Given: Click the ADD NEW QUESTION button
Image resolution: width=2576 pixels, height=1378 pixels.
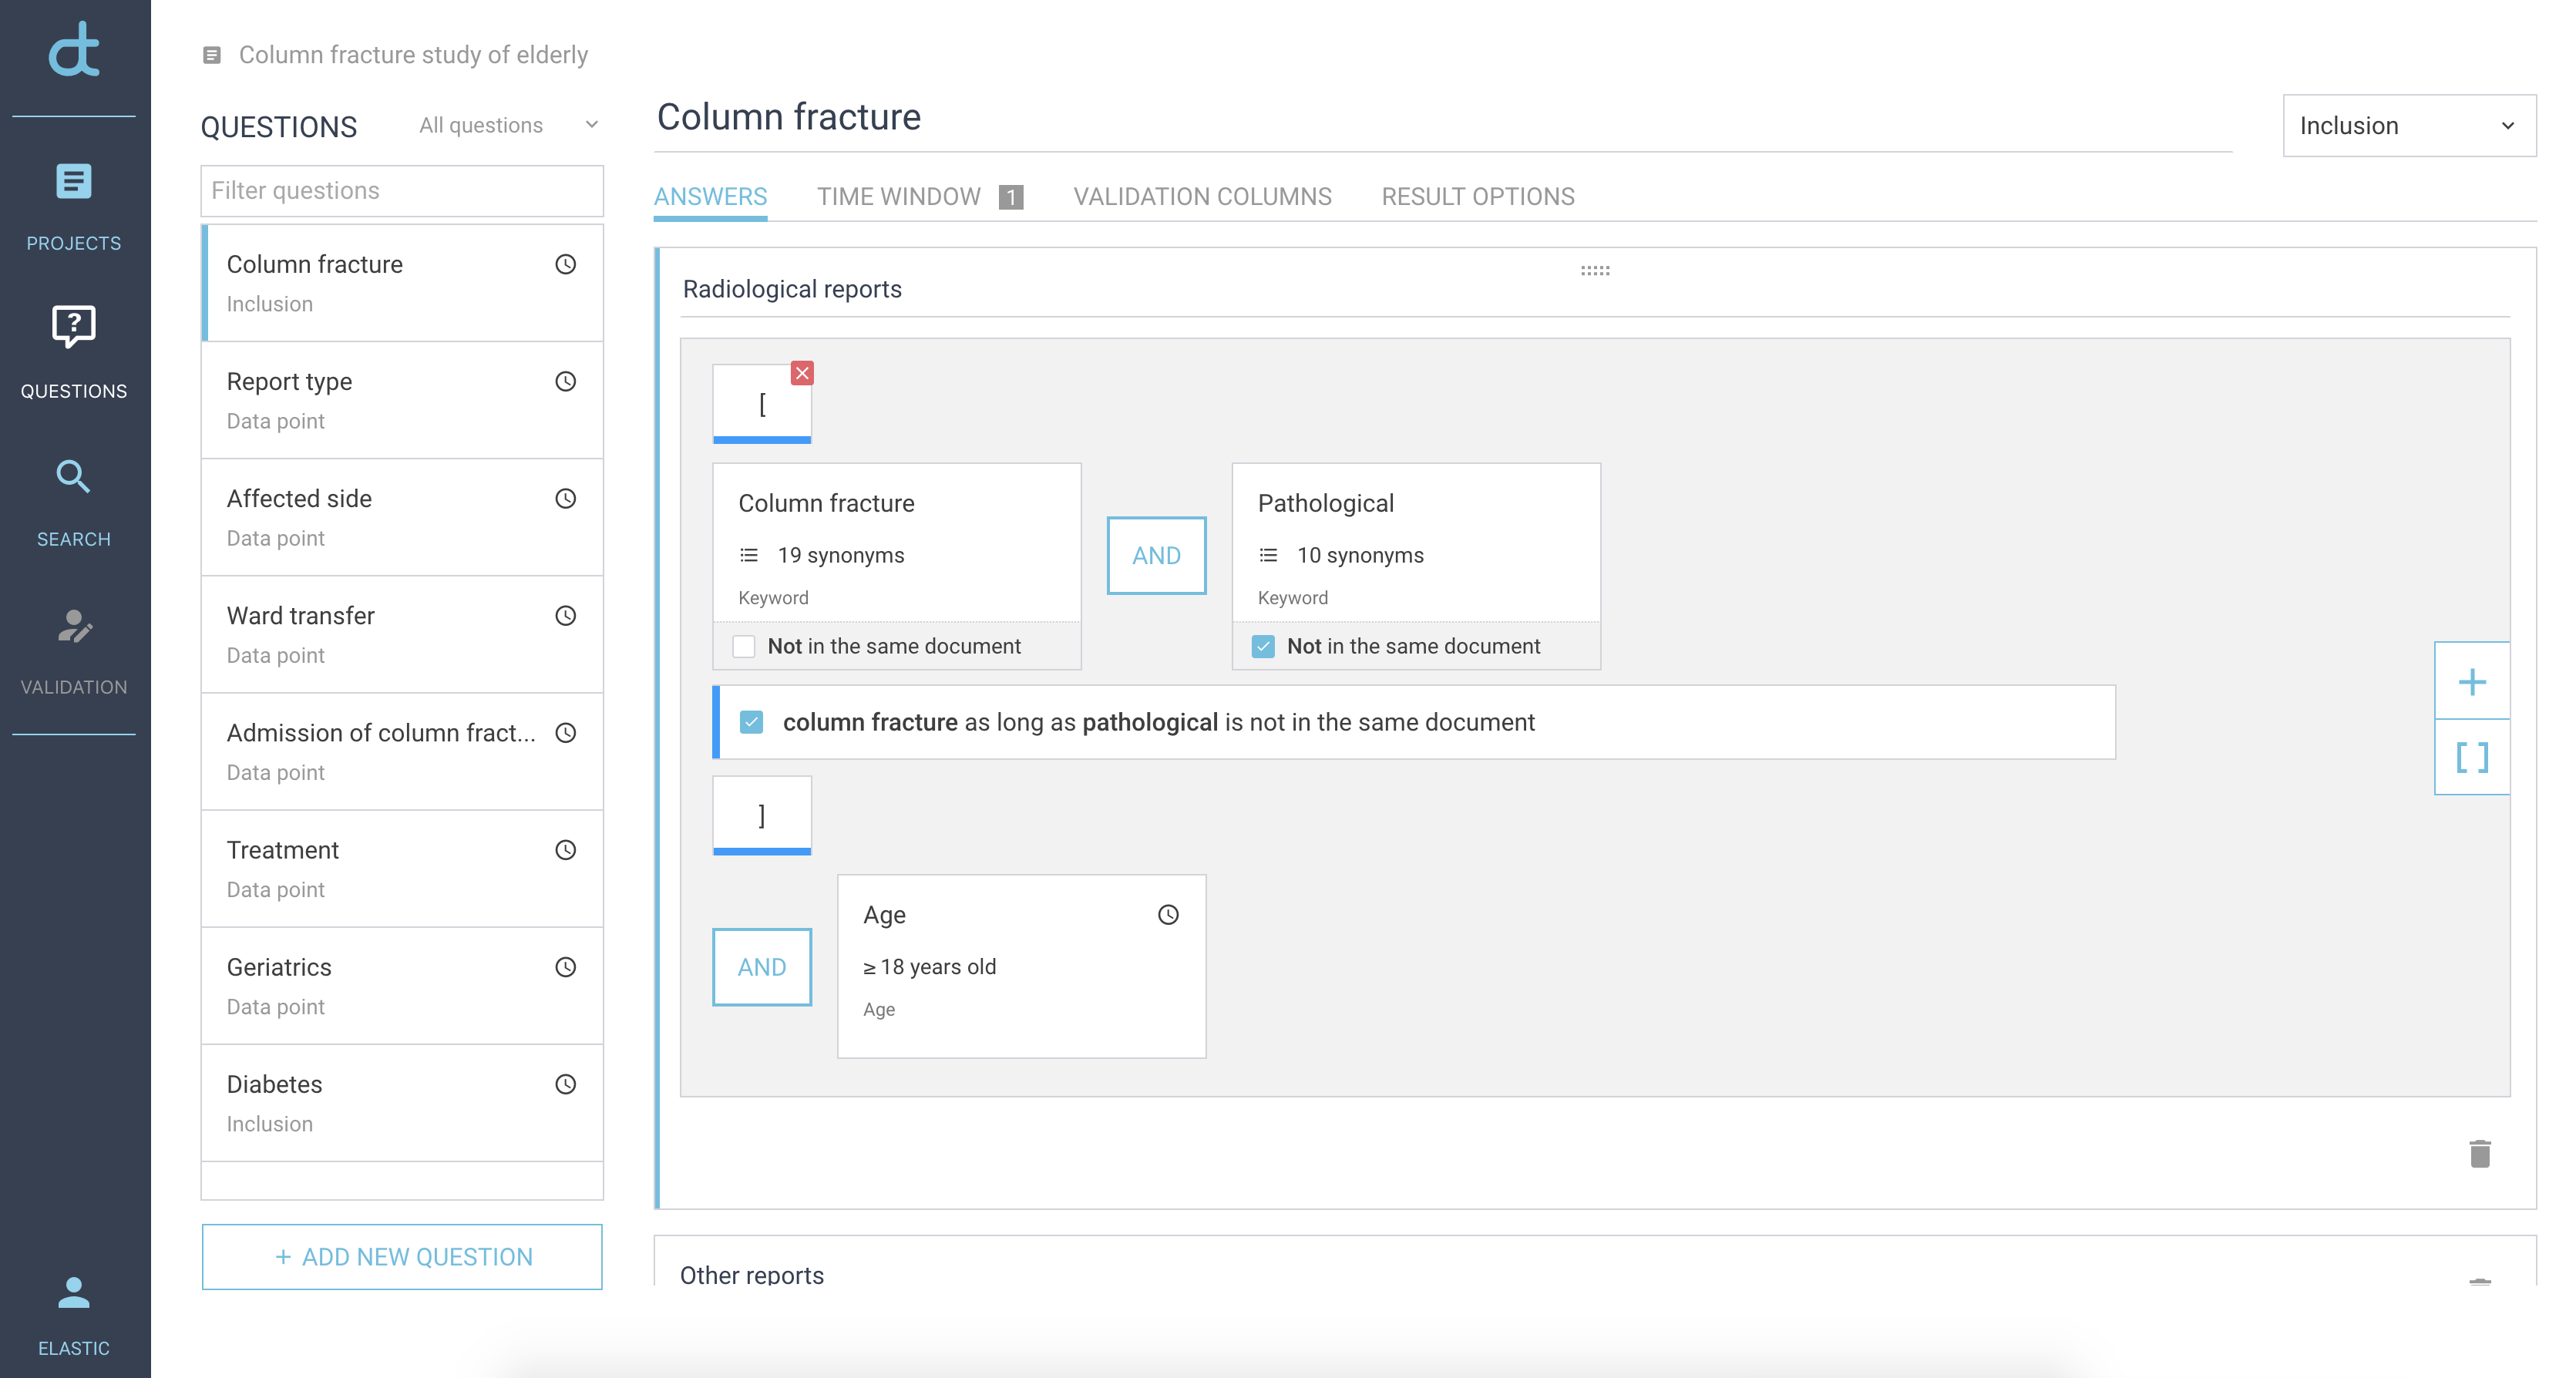Looking at the screenshot, I should [x=402, y=1257].
